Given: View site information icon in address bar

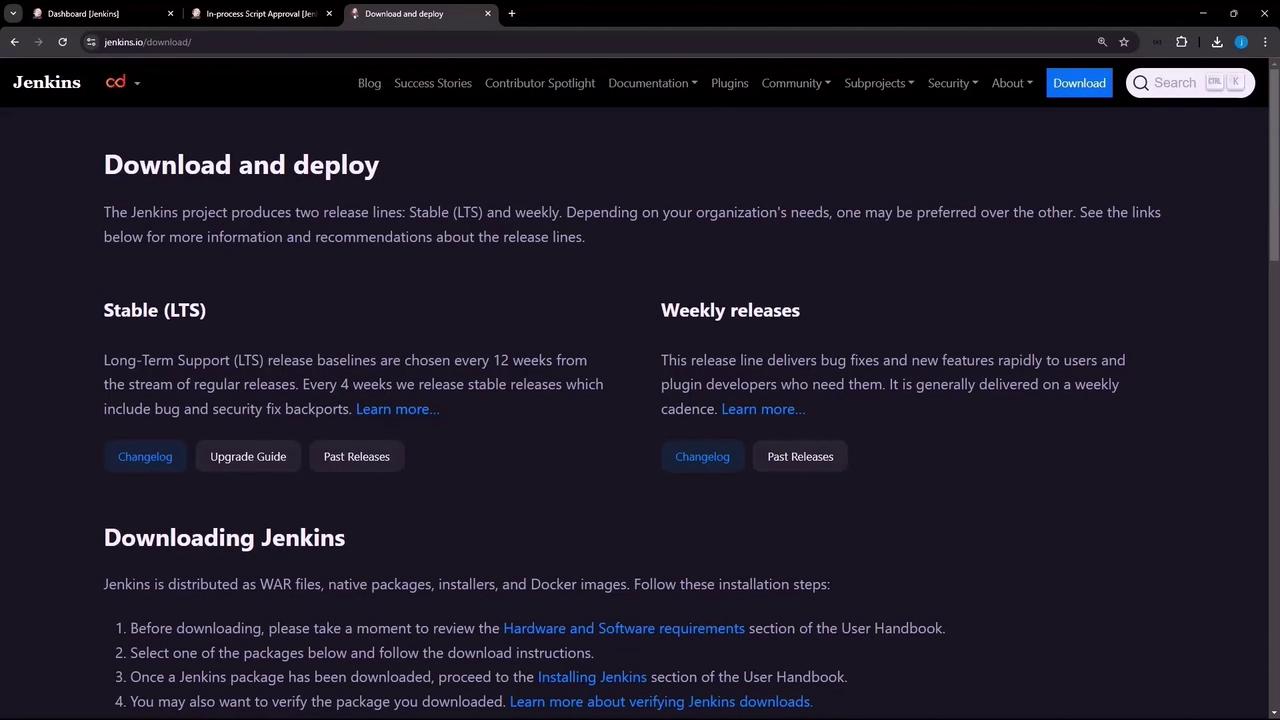Looking at the screenshot, I should click(91, 42).
